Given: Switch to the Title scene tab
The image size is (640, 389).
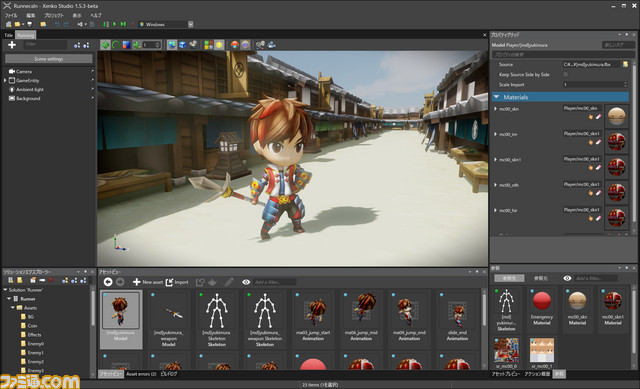Looking at the screenshot, I should tap(9, 35).
